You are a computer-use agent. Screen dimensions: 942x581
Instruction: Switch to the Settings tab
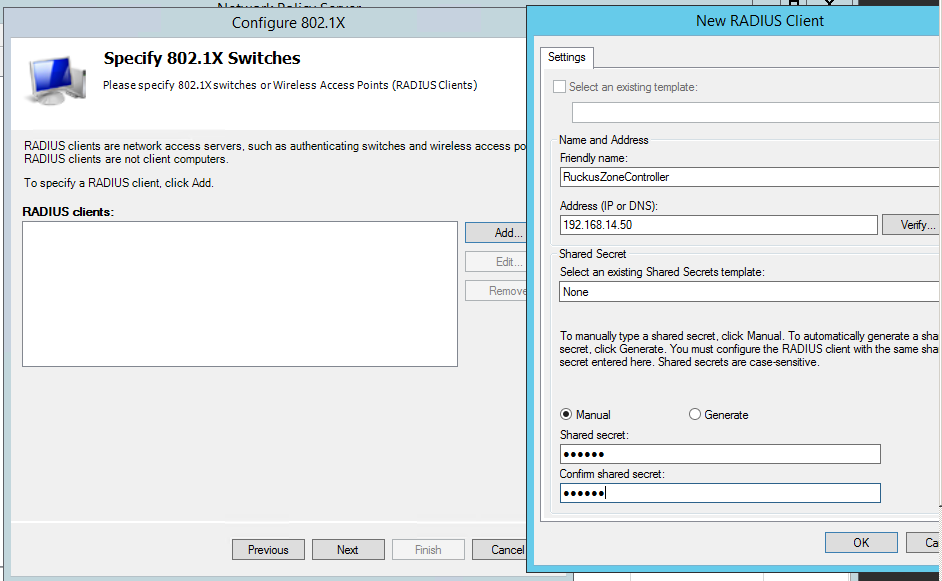click(x=567, y=58)
